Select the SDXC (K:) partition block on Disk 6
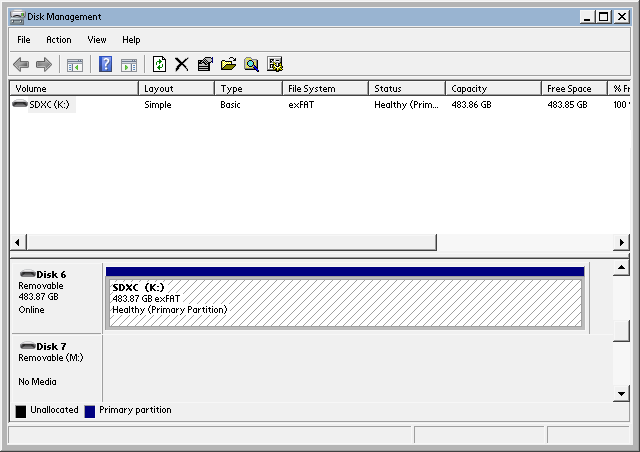The image size is (640, 452). 345,303
